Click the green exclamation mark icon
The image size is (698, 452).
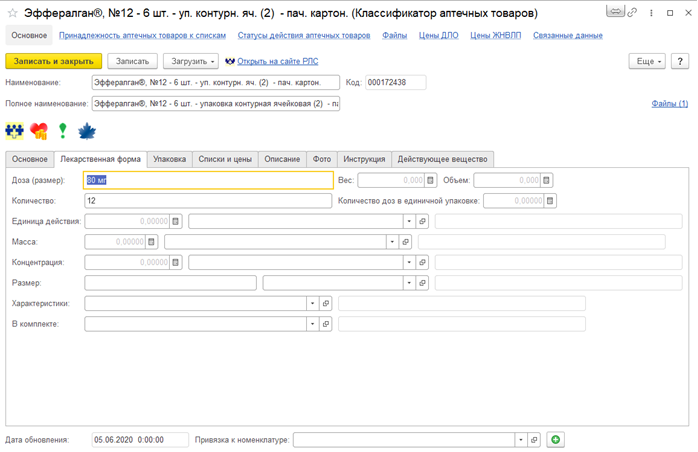[x=63, y=131]
